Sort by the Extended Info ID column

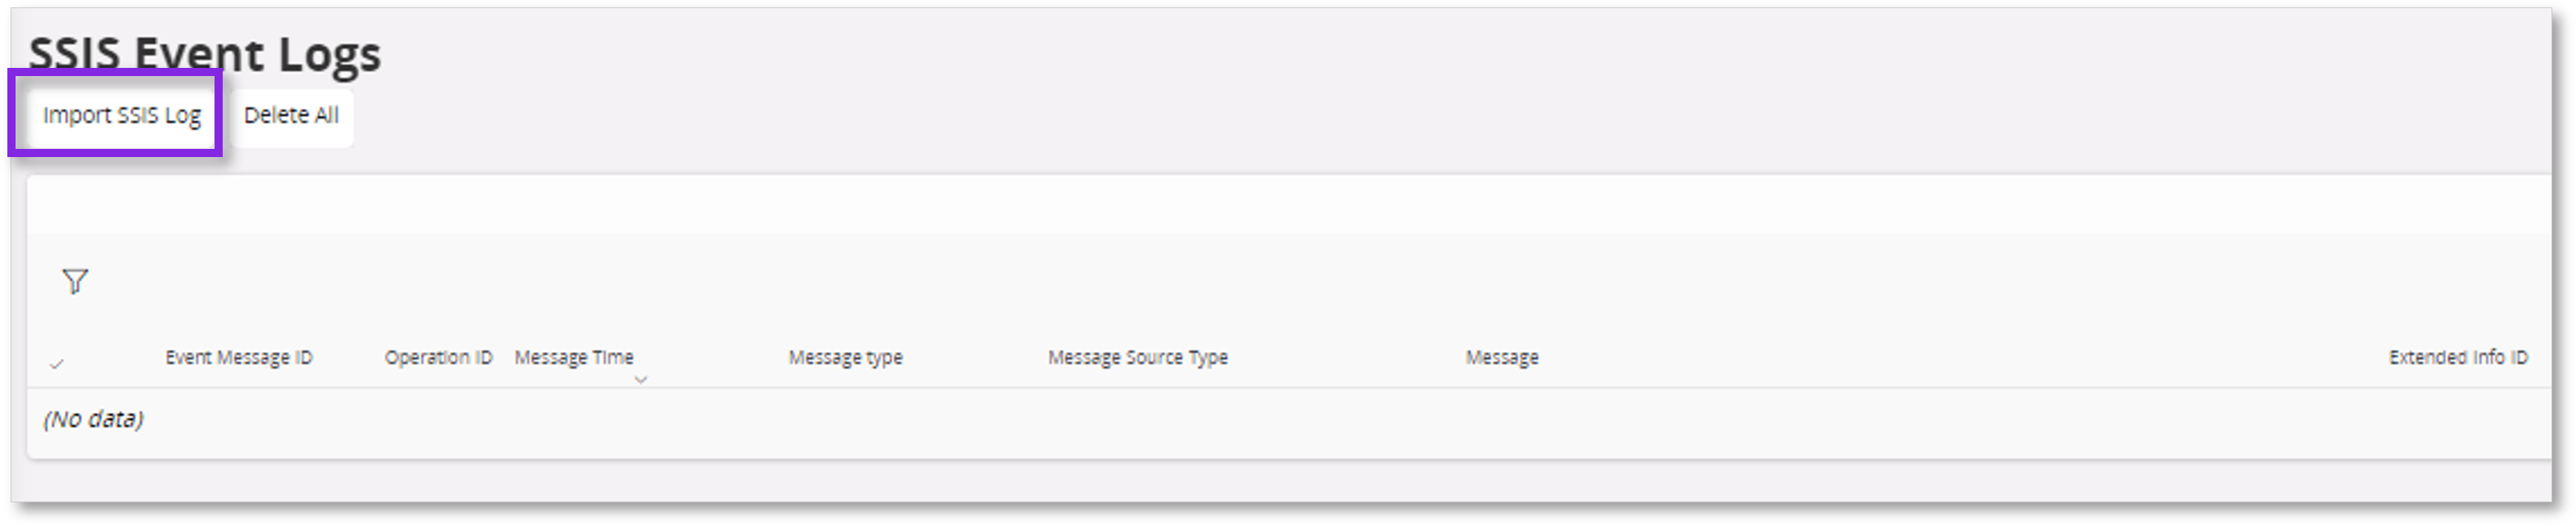click(2457, 357)
